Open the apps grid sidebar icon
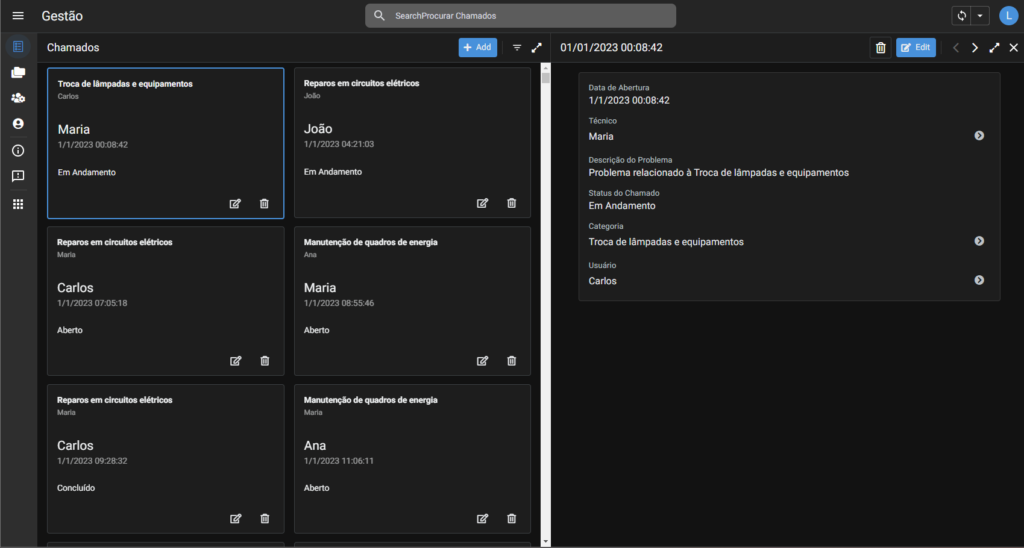Screen dimensions: 1024x548 [18, 204]
